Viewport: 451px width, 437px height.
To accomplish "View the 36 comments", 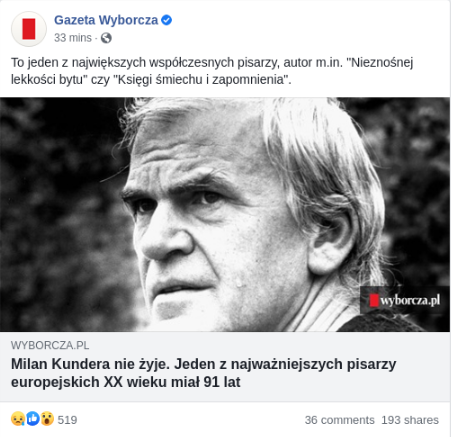I will 339,420.
